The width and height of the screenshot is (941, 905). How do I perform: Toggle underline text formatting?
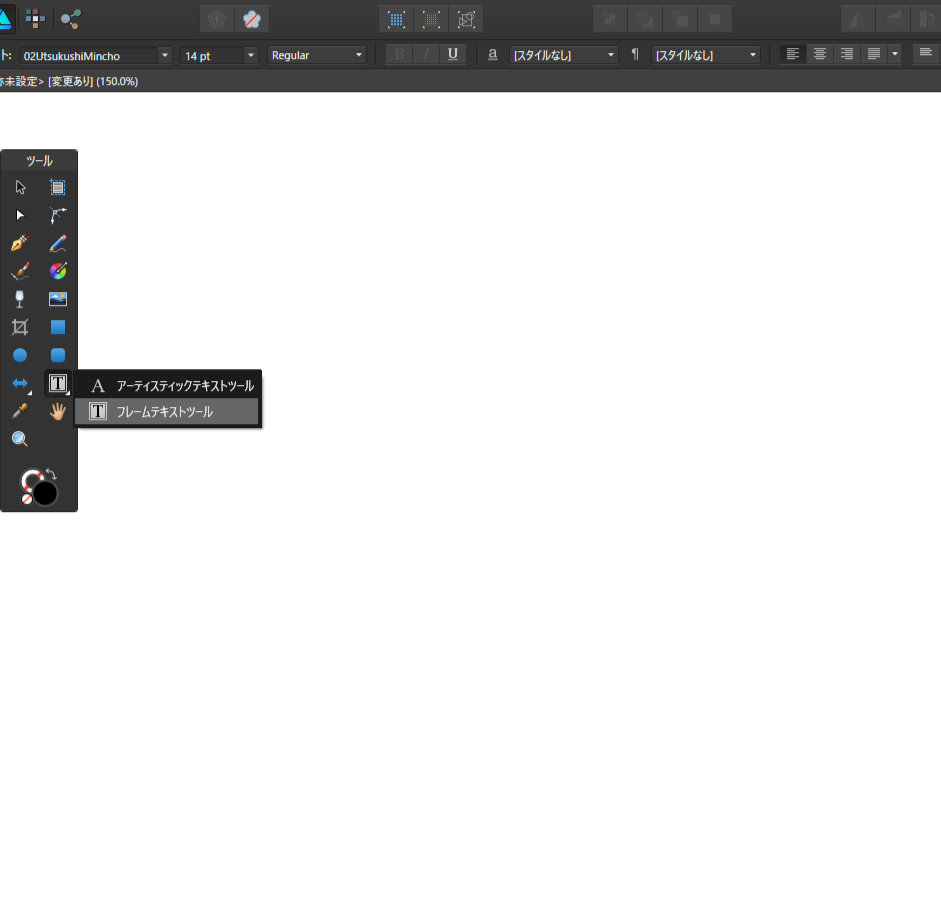coord(453,55)
